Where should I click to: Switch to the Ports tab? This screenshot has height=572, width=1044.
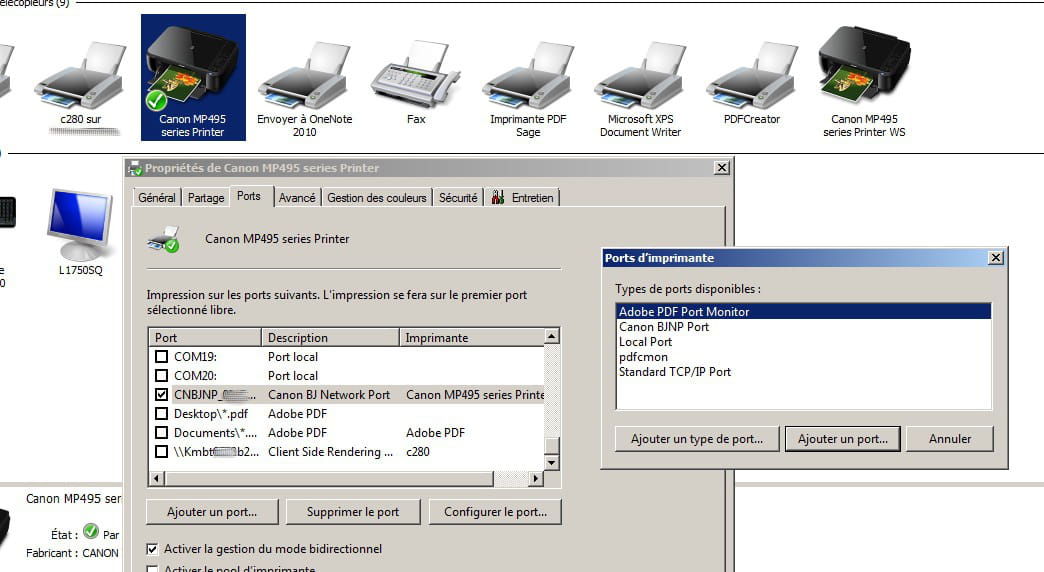(249, 196)
